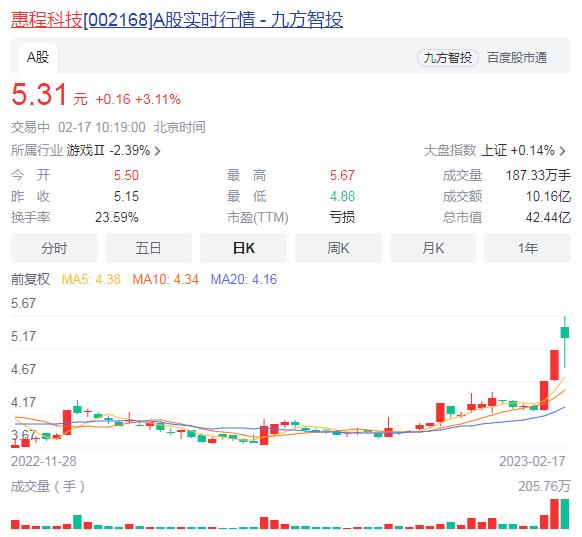Click the 所属行业 游戏Ⅱ -2.39% link
The image size is (582, 537).
[86, 151]
